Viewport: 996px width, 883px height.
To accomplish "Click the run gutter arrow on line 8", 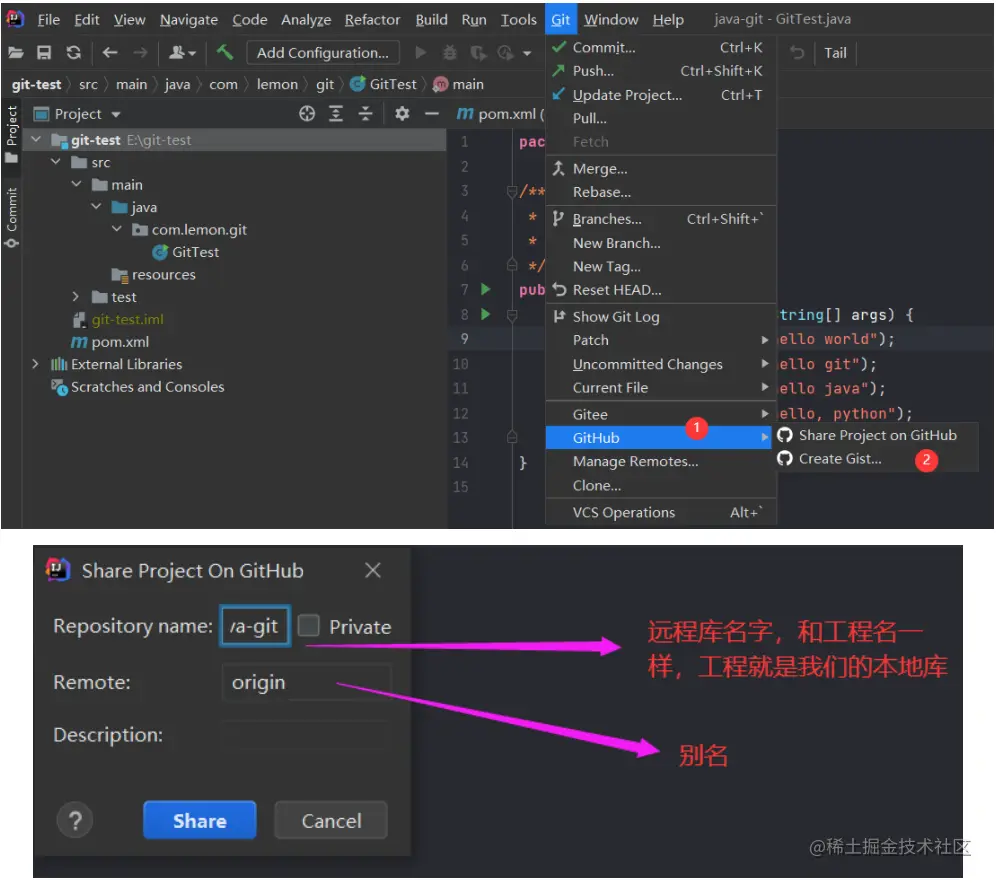I will (486, 314).
